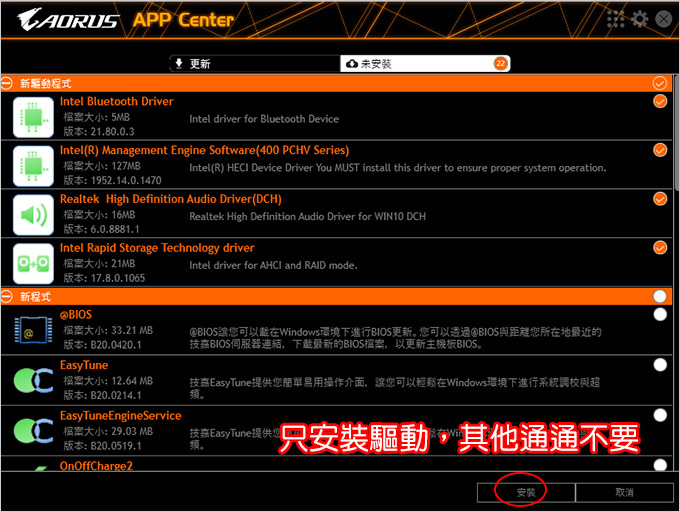This screenshot has width=680, height=512.
Task: Open the app grid icon in header
Action: tap(615, 19)
